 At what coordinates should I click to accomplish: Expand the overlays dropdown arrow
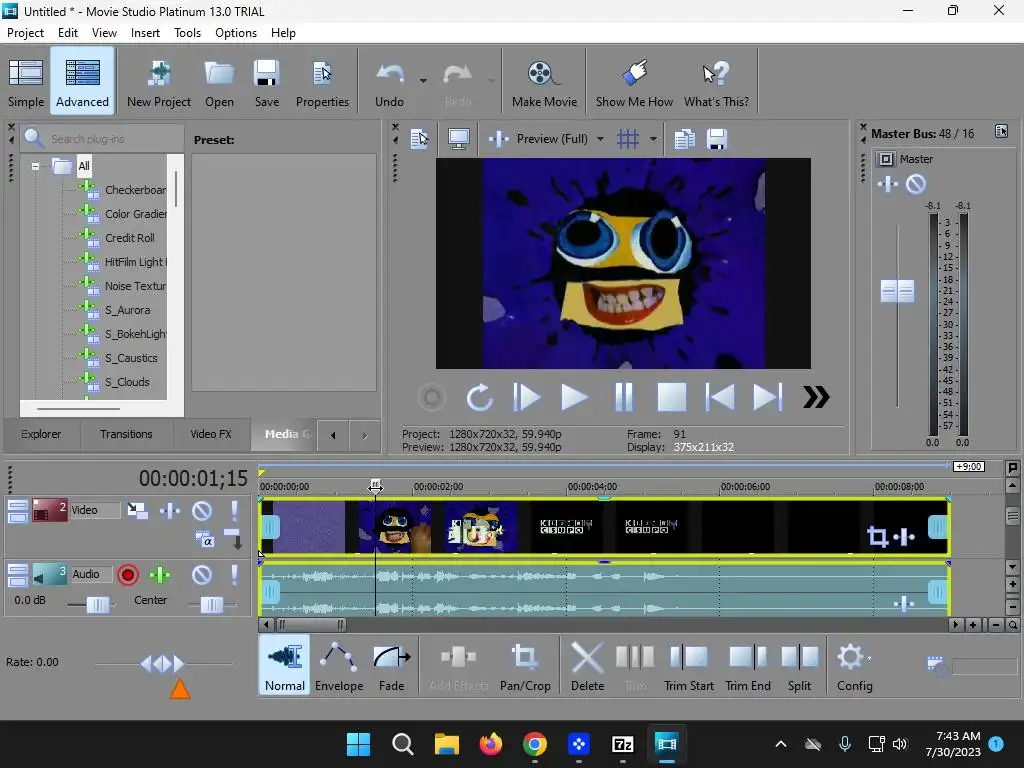(x=652, y=138)
